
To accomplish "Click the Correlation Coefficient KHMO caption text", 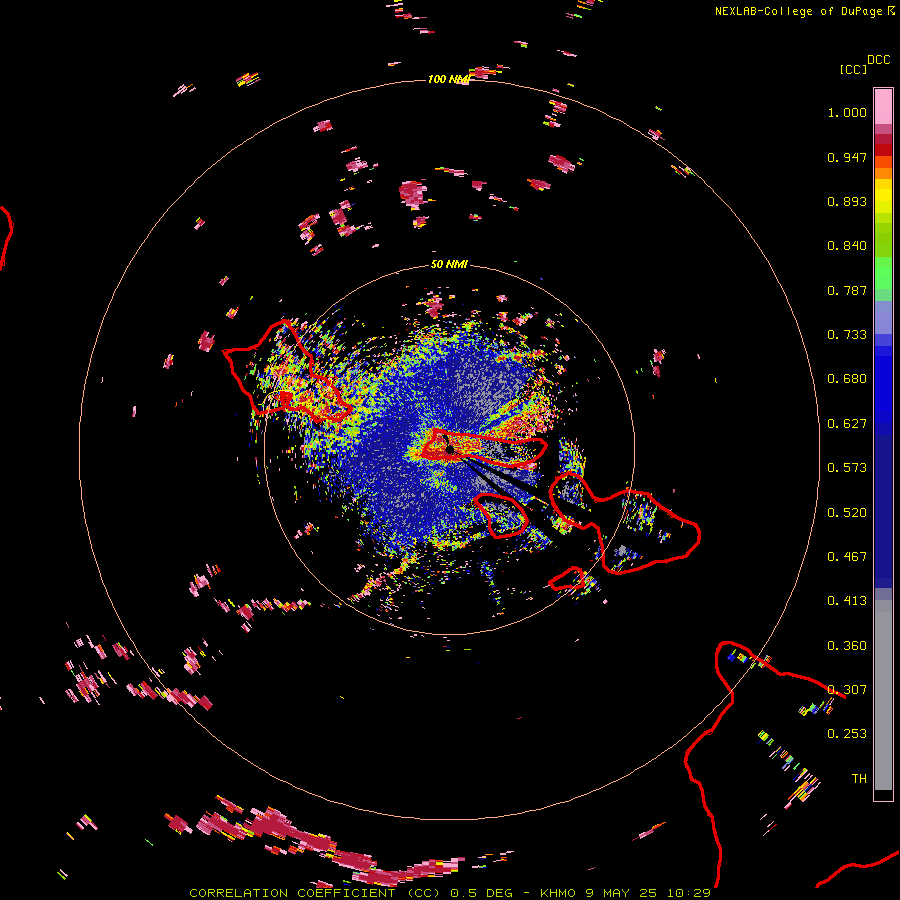I will click(450, 893).
